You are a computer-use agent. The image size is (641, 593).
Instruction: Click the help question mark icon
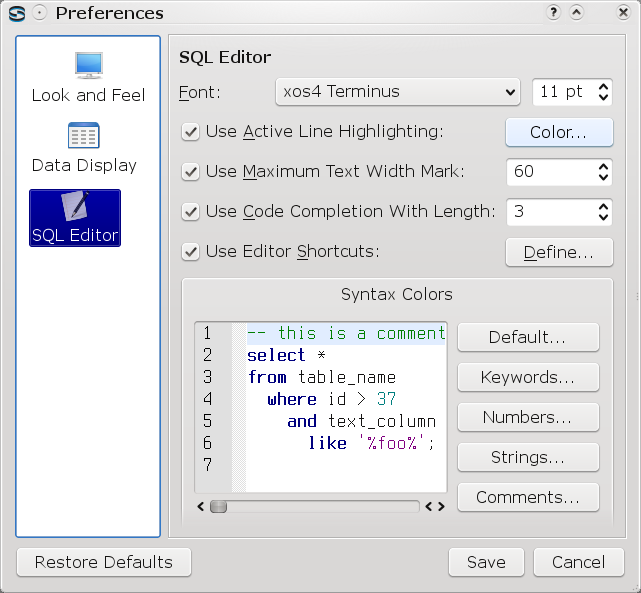(x=553, y=13)
